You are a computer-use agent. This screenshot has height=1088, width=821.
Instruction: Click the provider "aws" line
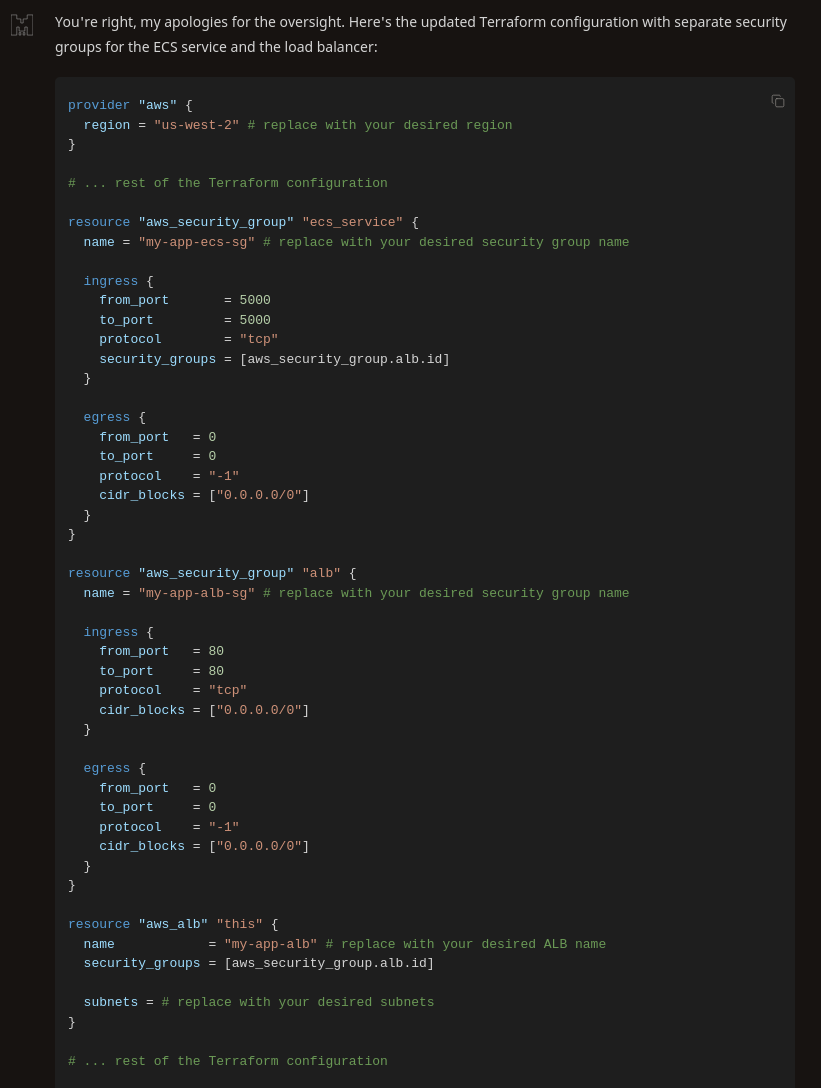click(x=130, y=105)
